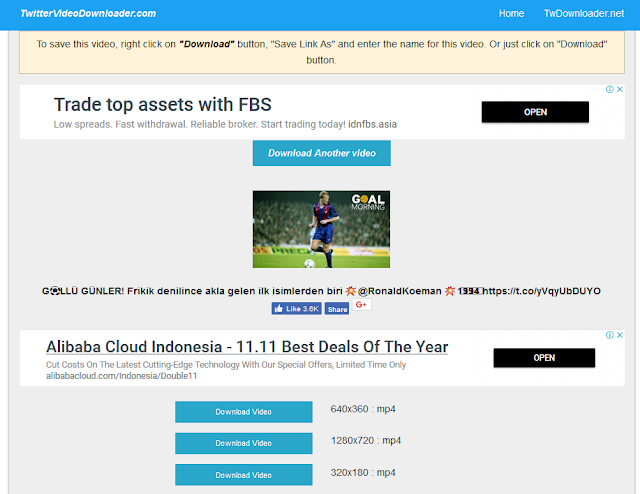Open the Alibaba Cloud Indonesia ad headline

247,347
